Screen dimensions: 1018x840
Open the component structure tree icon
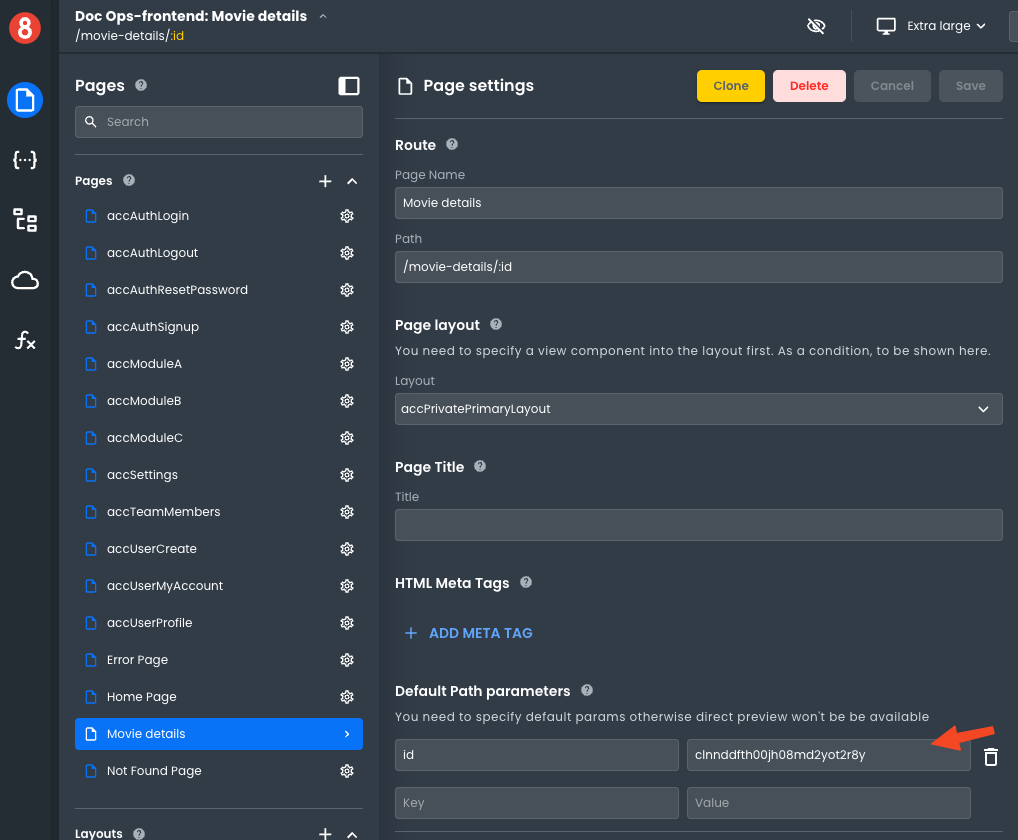pos(24,220)
